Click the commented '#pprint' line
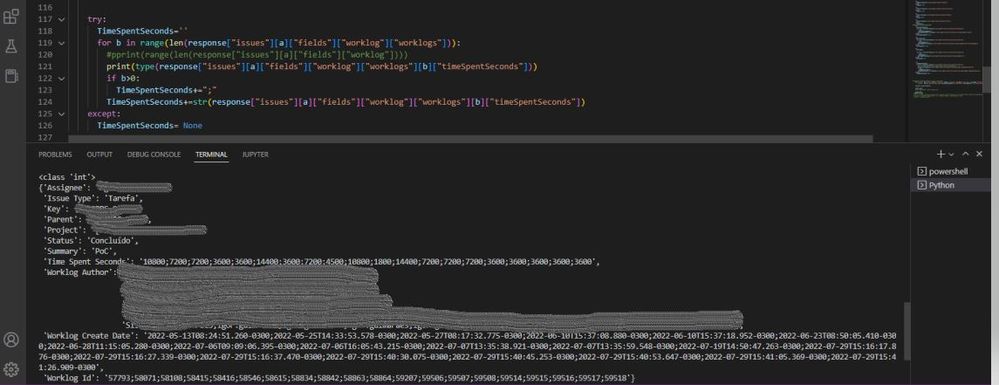This screenshot has width=999, height=385. (x=257, y=55)
